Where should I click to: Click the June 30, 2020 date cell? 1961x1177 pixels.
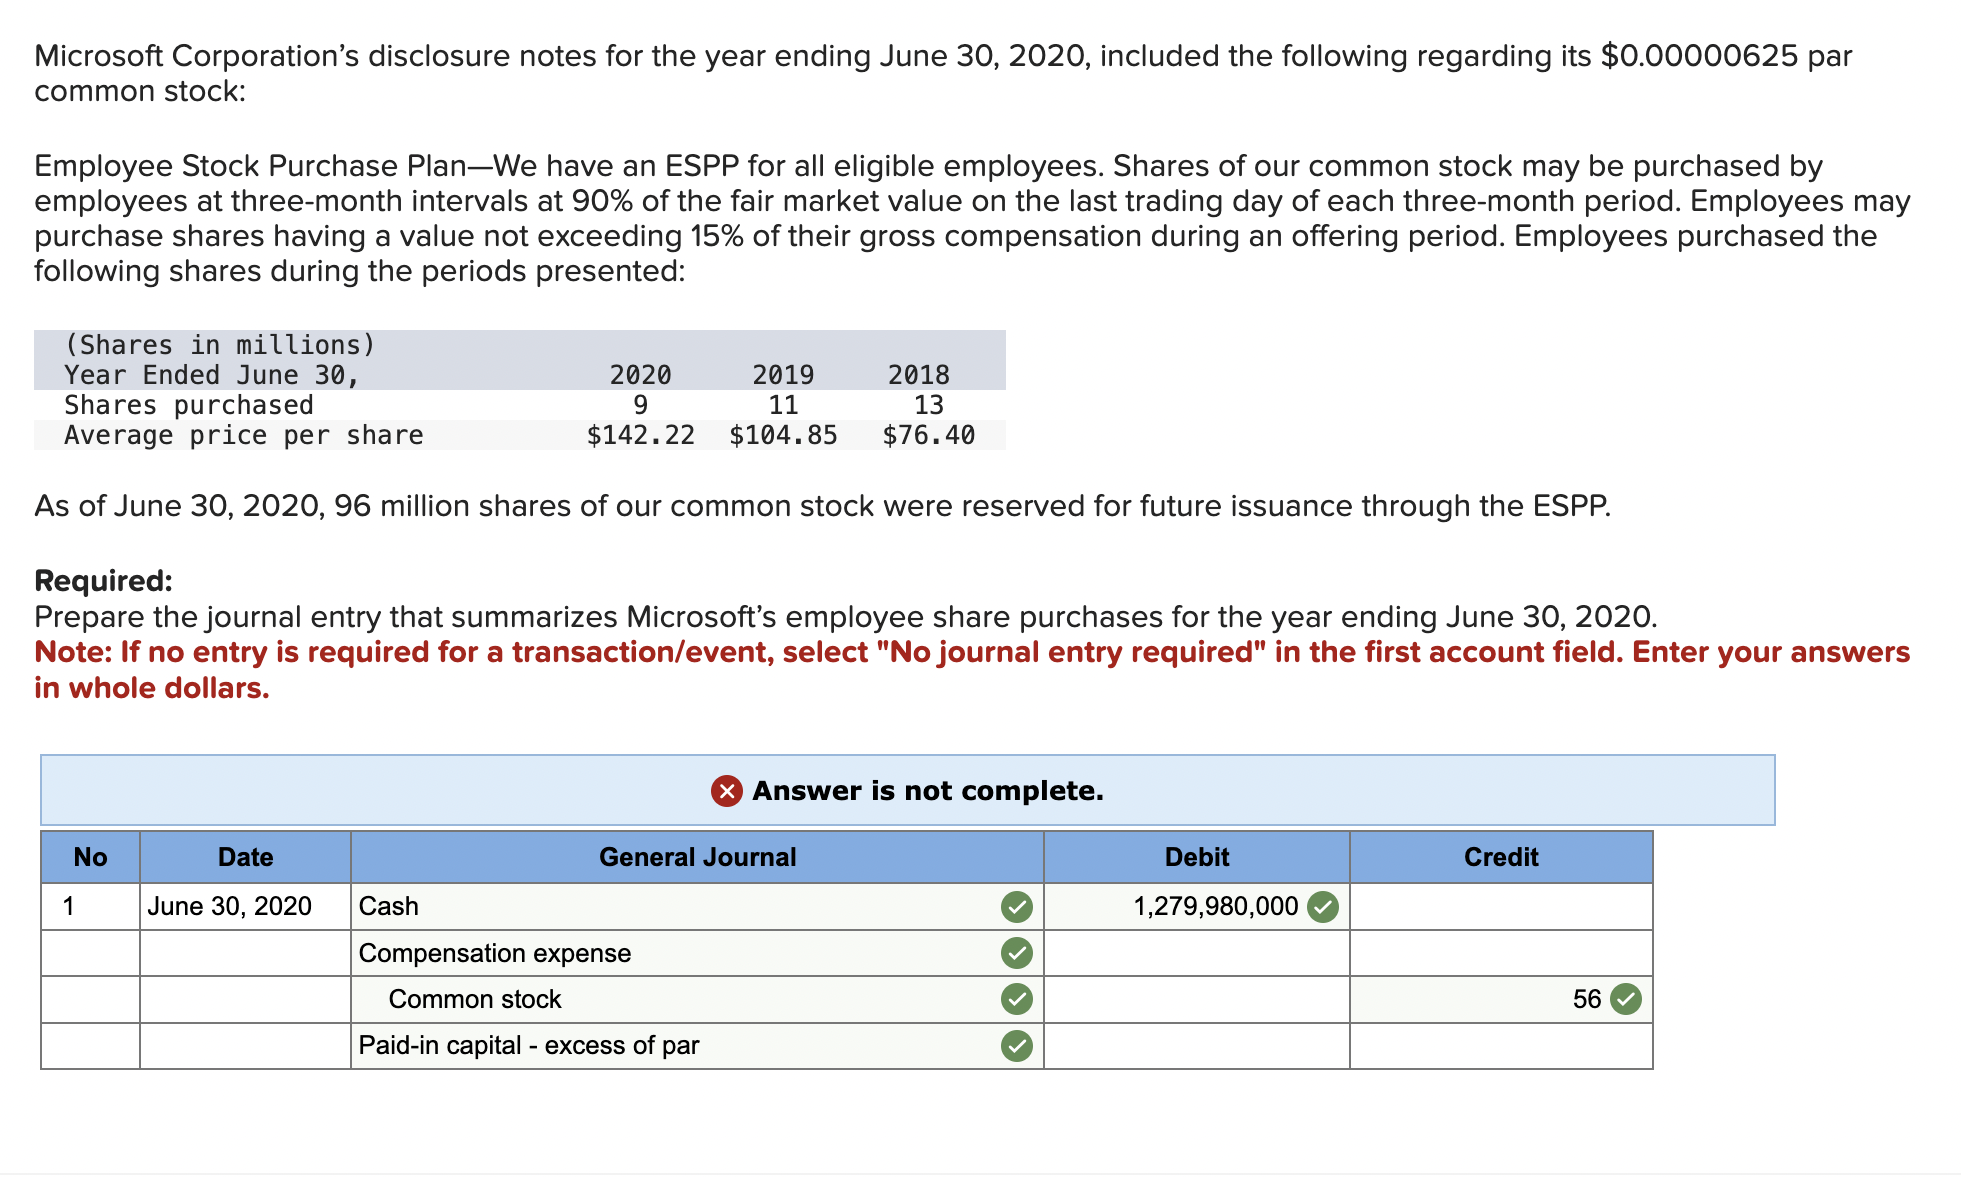pos(245,907)
